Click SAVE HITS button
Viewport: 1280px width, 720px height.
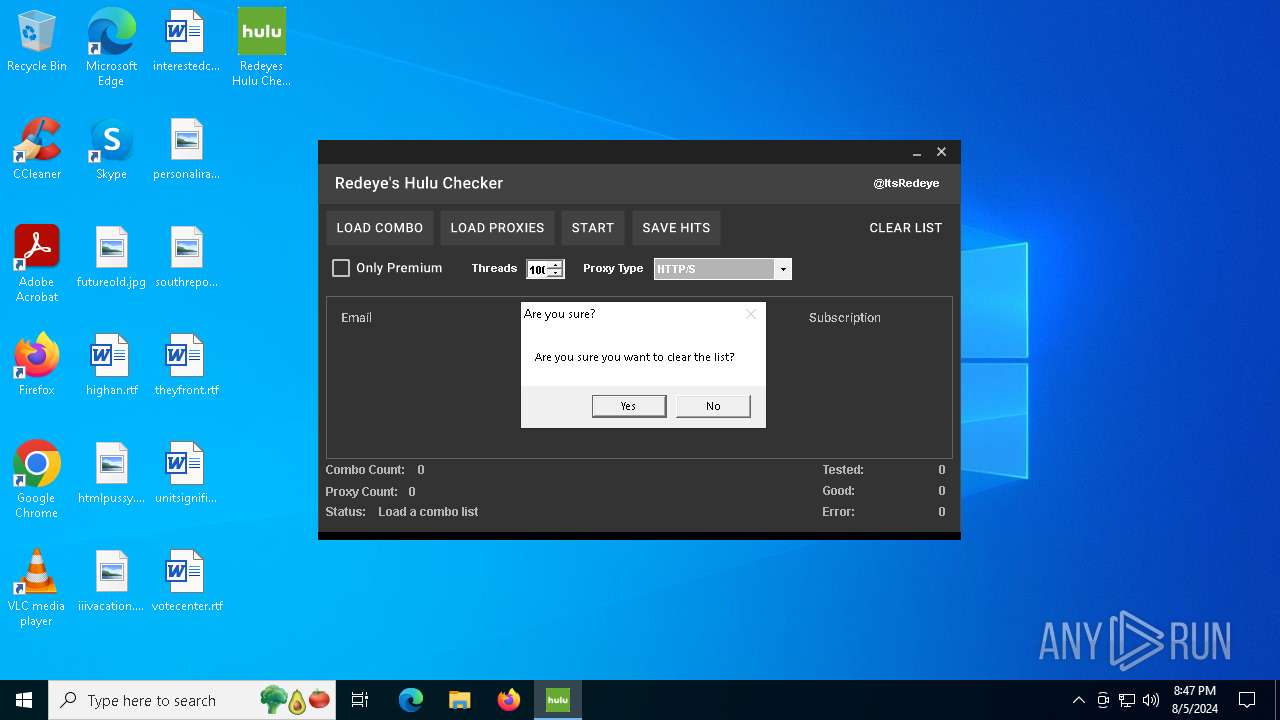point(676,228)
